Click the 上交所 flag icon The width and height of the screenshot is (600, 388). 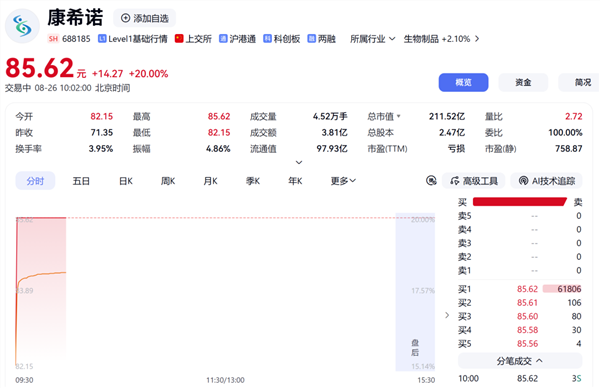(179, 39)
